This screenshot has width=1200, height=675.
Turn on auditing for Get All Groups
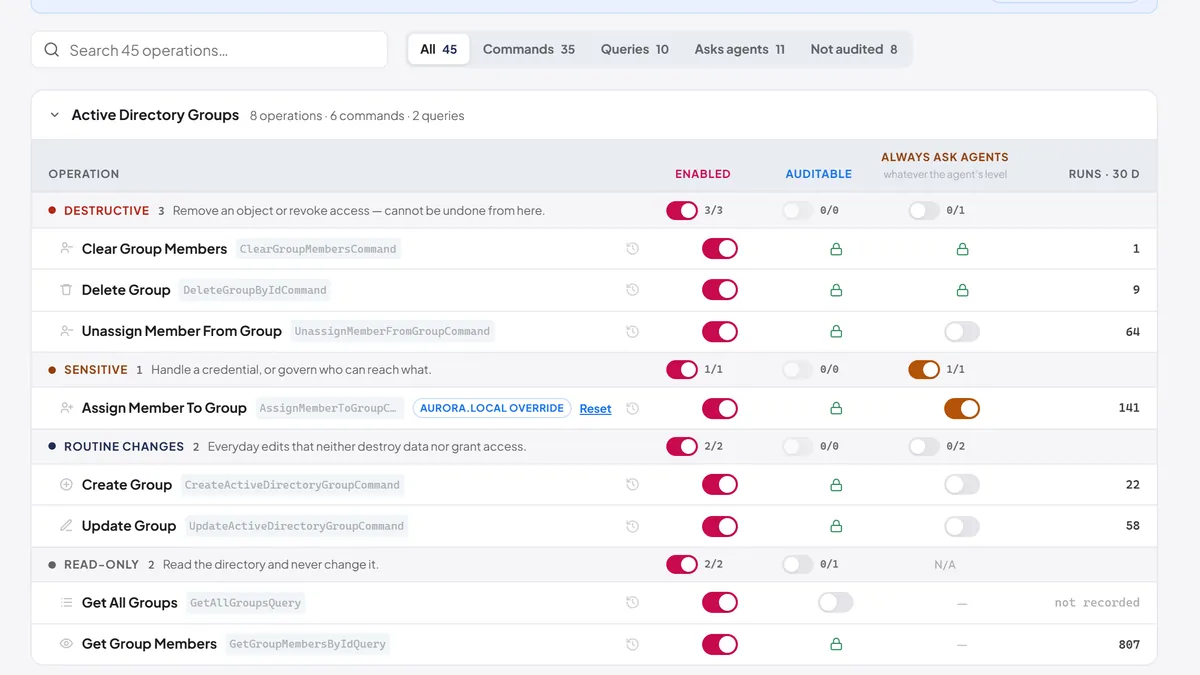click(836, 603)
